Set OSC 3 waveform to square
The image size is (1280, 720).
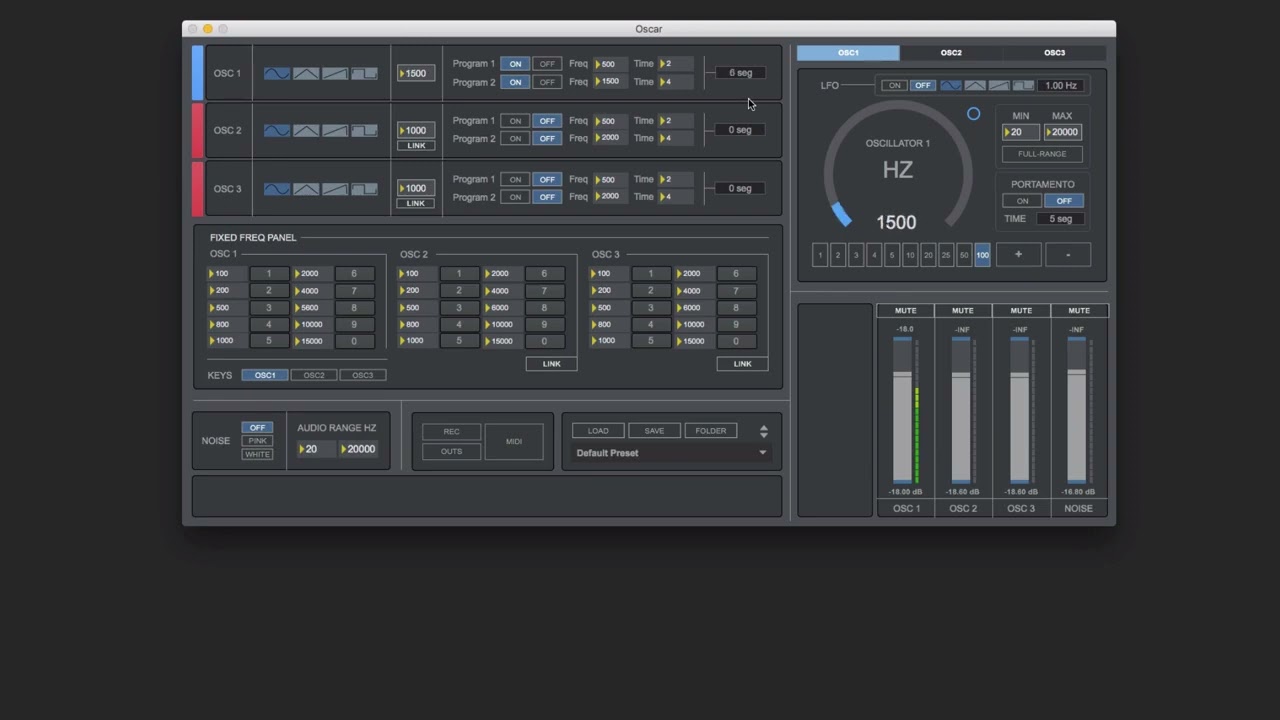click(x=364, y=188)
